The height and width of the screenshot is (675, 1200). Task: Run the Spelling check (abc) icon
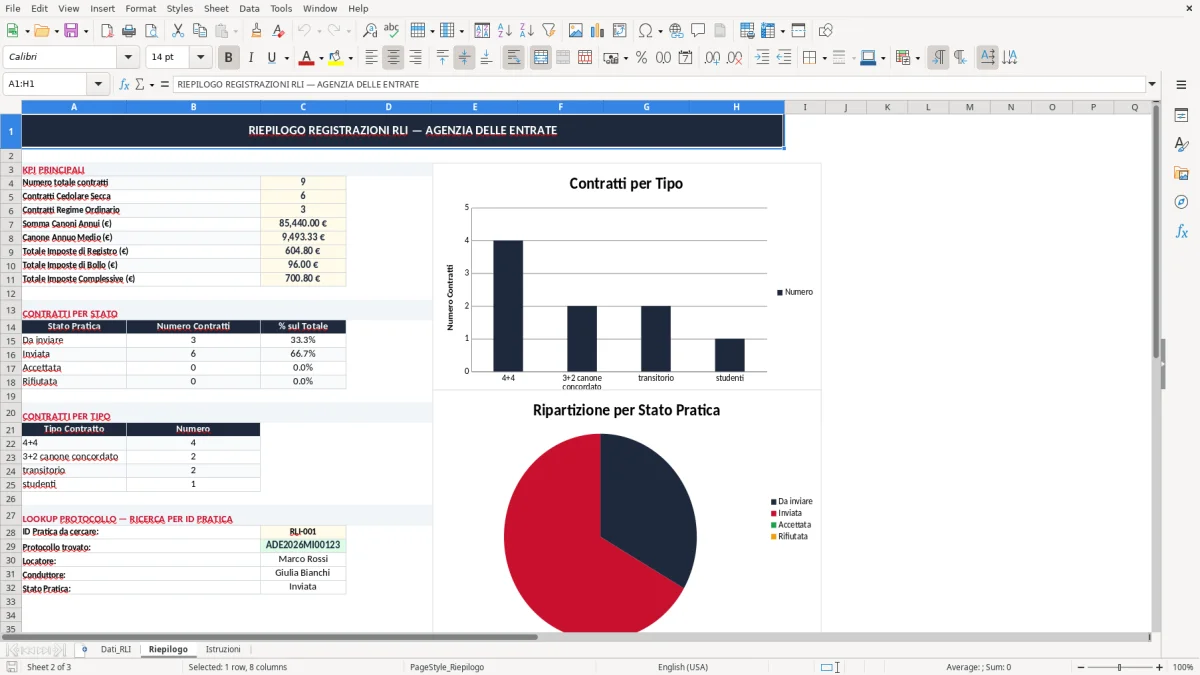click(392, 31)
